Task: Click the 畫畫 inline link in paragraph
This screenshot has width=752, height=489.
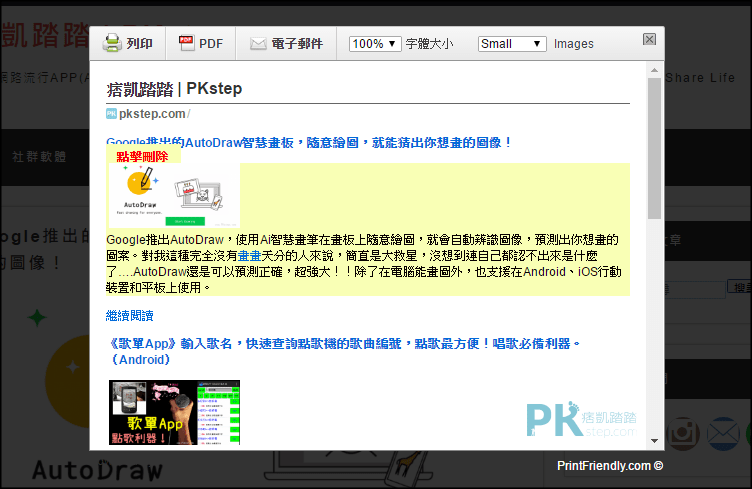Action: coord(249,256)
